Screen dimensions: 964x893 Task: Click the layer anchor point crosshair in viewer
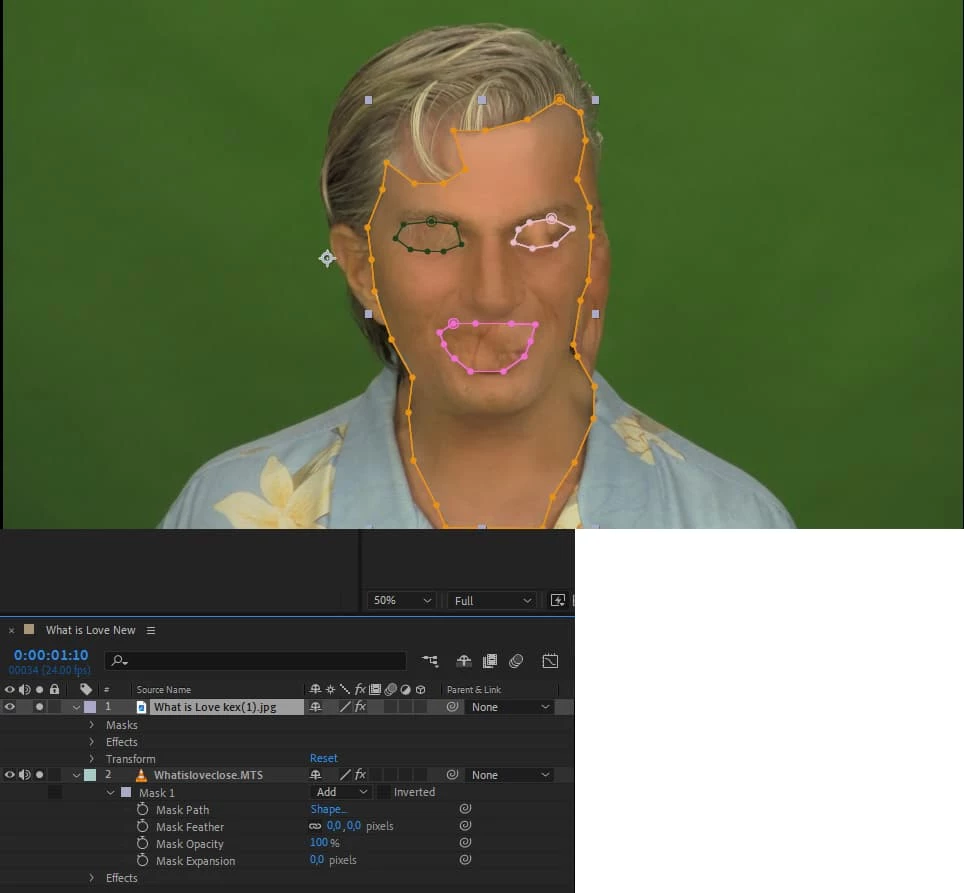click(327, 258)
